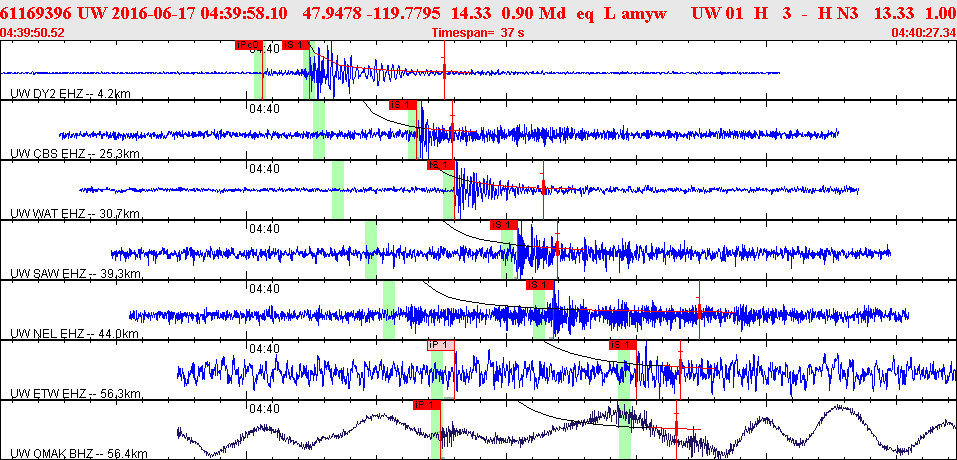Click the UW CBS EHZ 25.3km label

click(74, 154)
